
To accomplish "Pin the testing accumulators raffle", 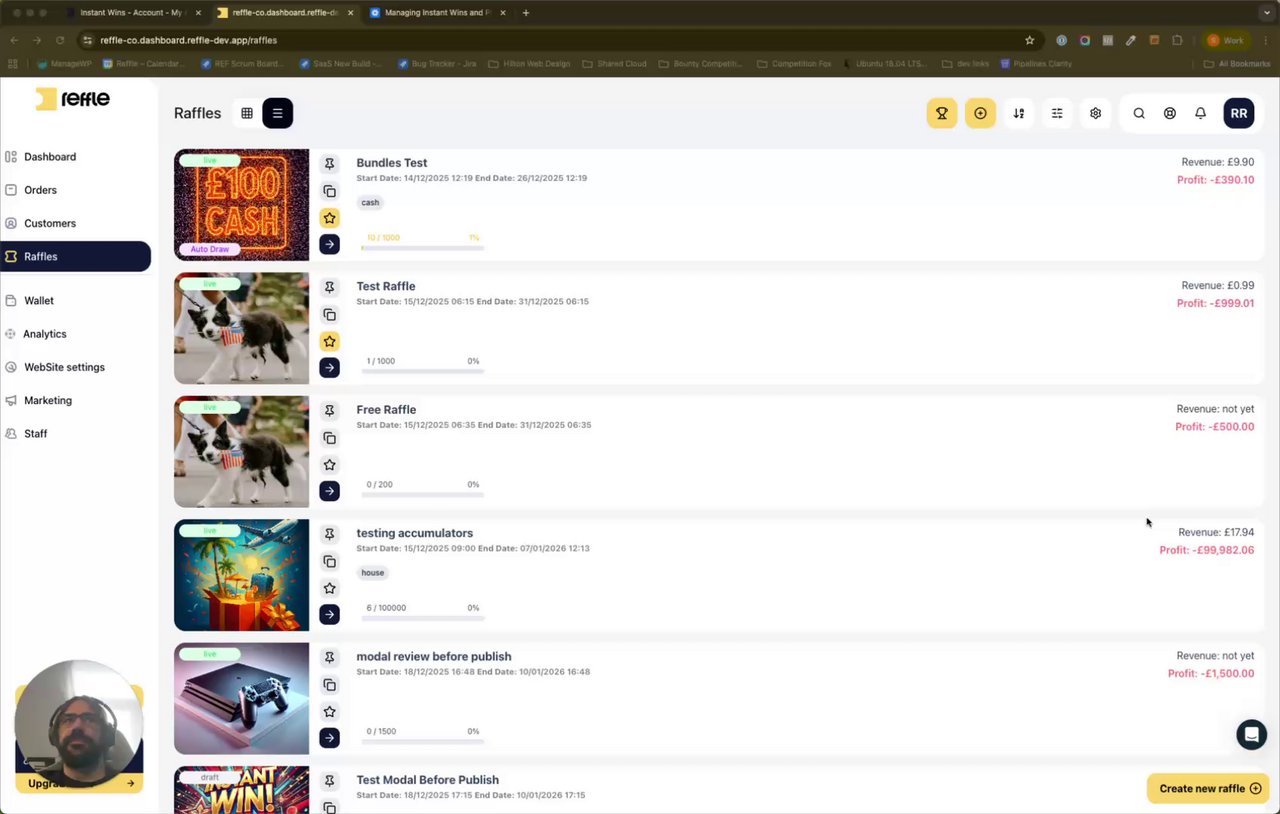I will [329, 535].
